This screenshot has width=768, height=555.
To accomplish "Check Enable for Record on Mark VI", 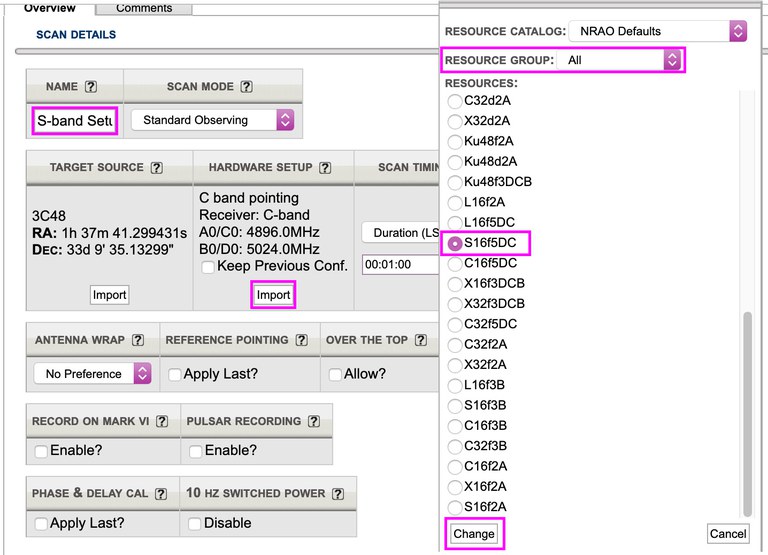I will [41, 451].
